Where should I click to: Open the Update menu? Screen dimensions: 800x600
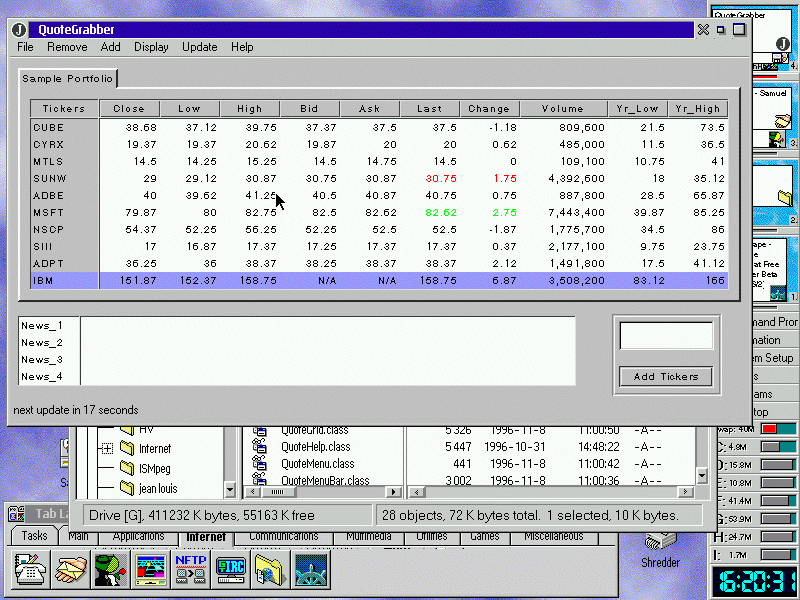(199, 47)
